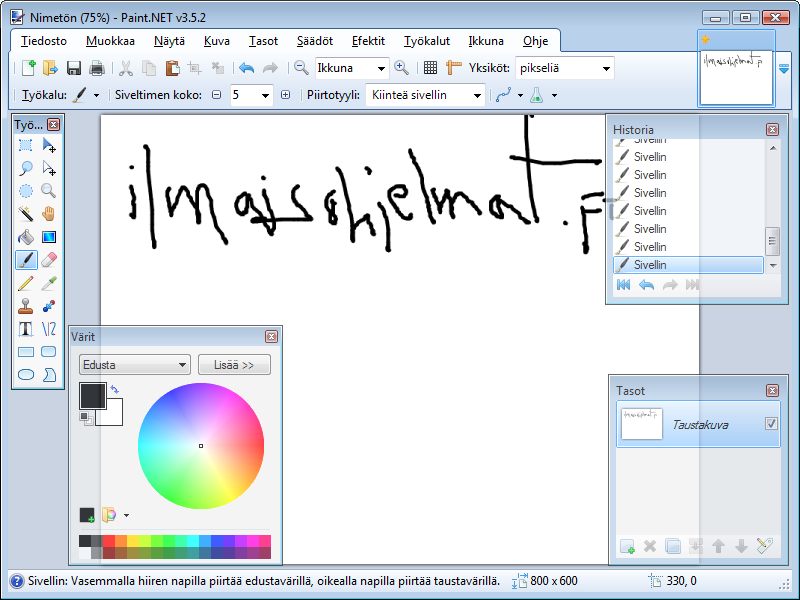
Task: Open the antialiasing mode dropdown arrow
Action: [x=520, y=95]
